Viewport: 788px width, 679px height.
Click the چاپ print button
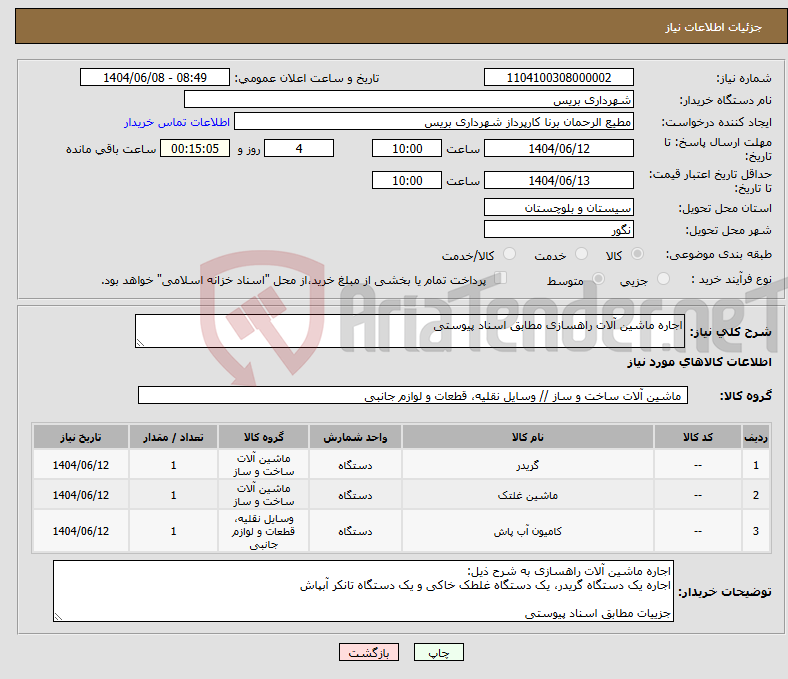(x=439, y=652)
